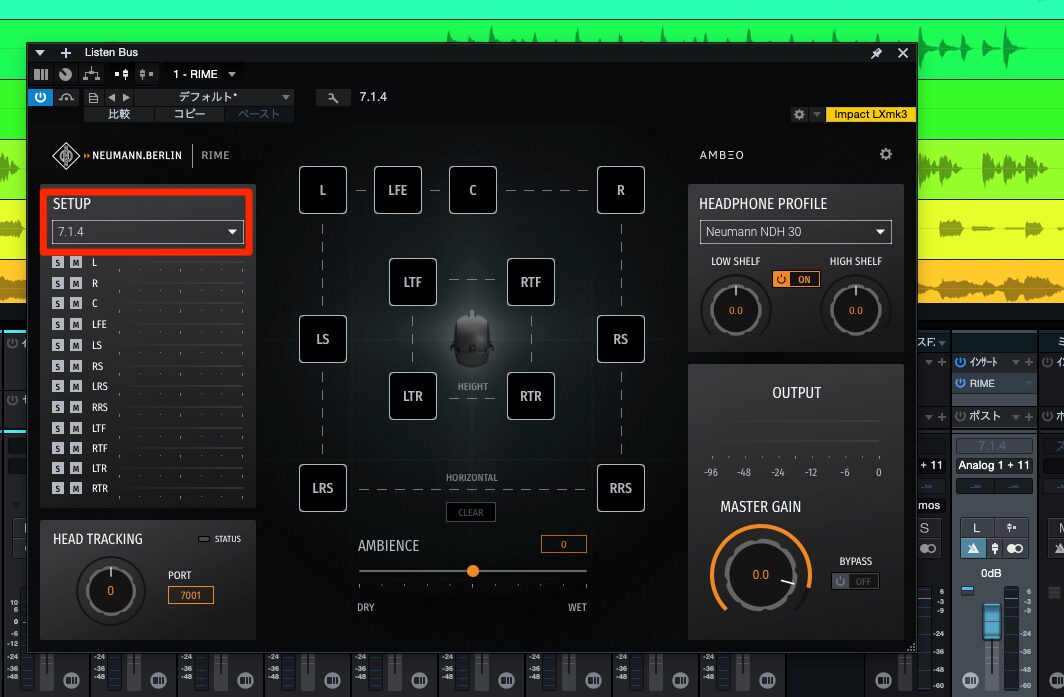The height and width of the screenshot is (697, 1064).
Task: Click the CLEAR button under HORIZONTAL
Action: coord(471,513)
